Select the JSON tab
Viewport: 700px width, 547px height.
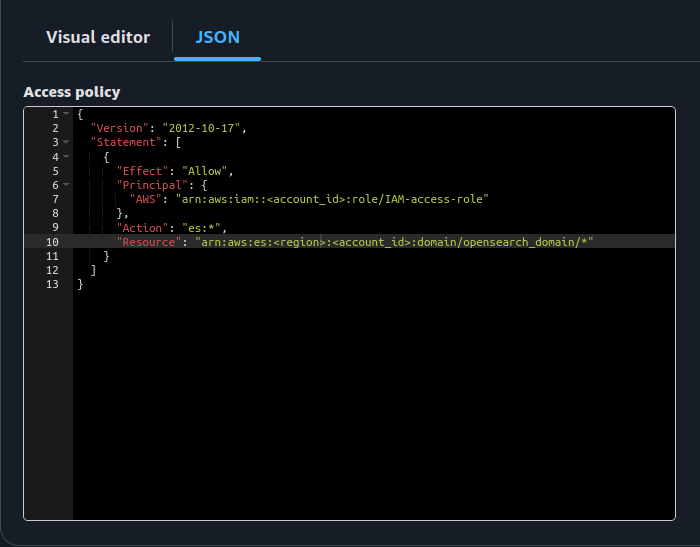pyautogui.click(x=217, y=37)
